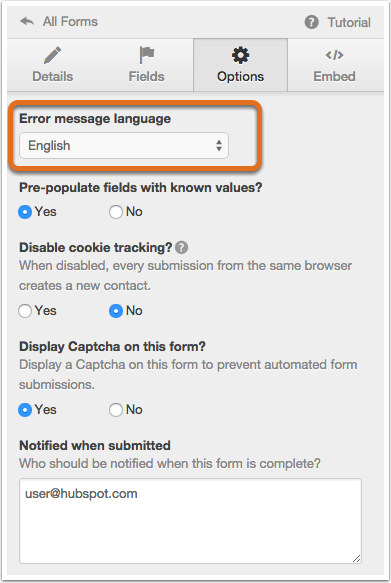This screenshot has height=583, width=391.
Task: Select Yes for disable cookie tracking
Action: (x=25, y=311)
